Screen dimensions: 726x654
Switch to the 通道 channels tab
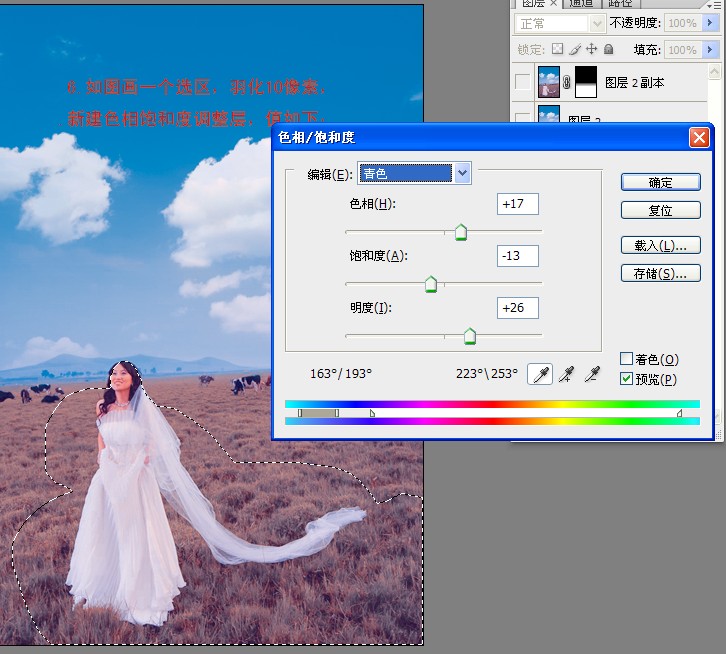pyautogui.click(x=582, y=4)
